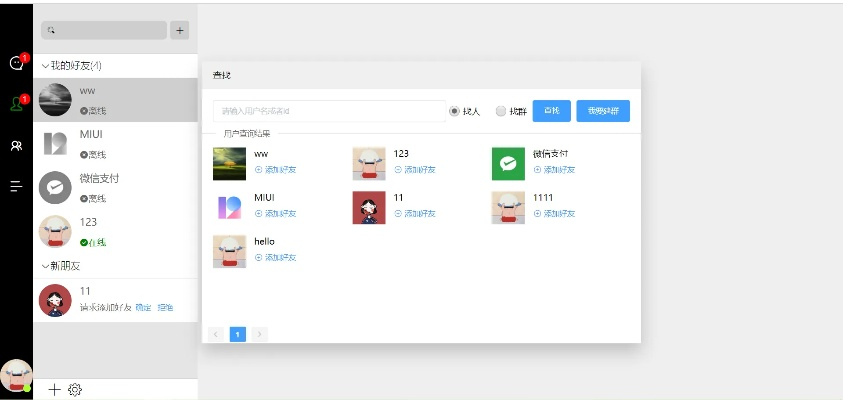The width and height of the screenshot is (843, 400).
Task: Click the username or id input field
Action: click(x=329, y=111)
